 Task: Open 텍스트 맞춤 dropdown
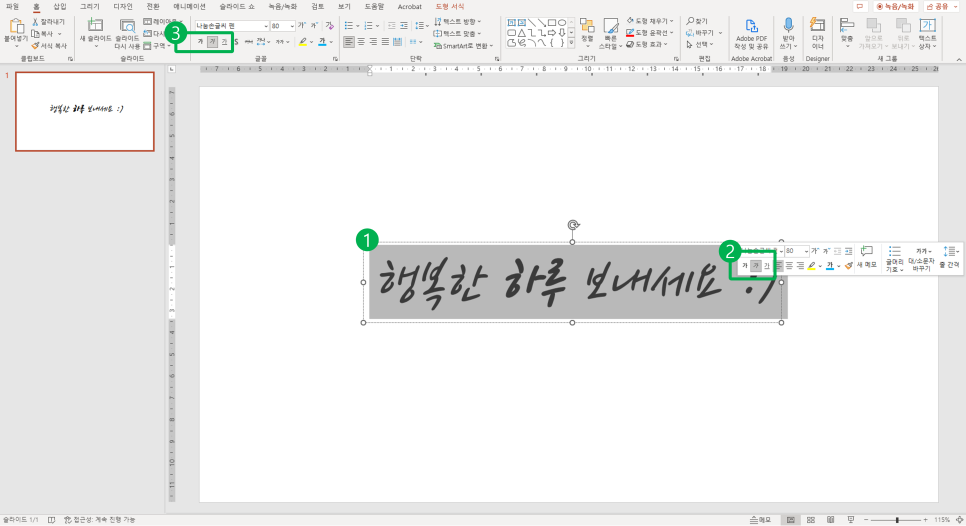coord(458,33)
